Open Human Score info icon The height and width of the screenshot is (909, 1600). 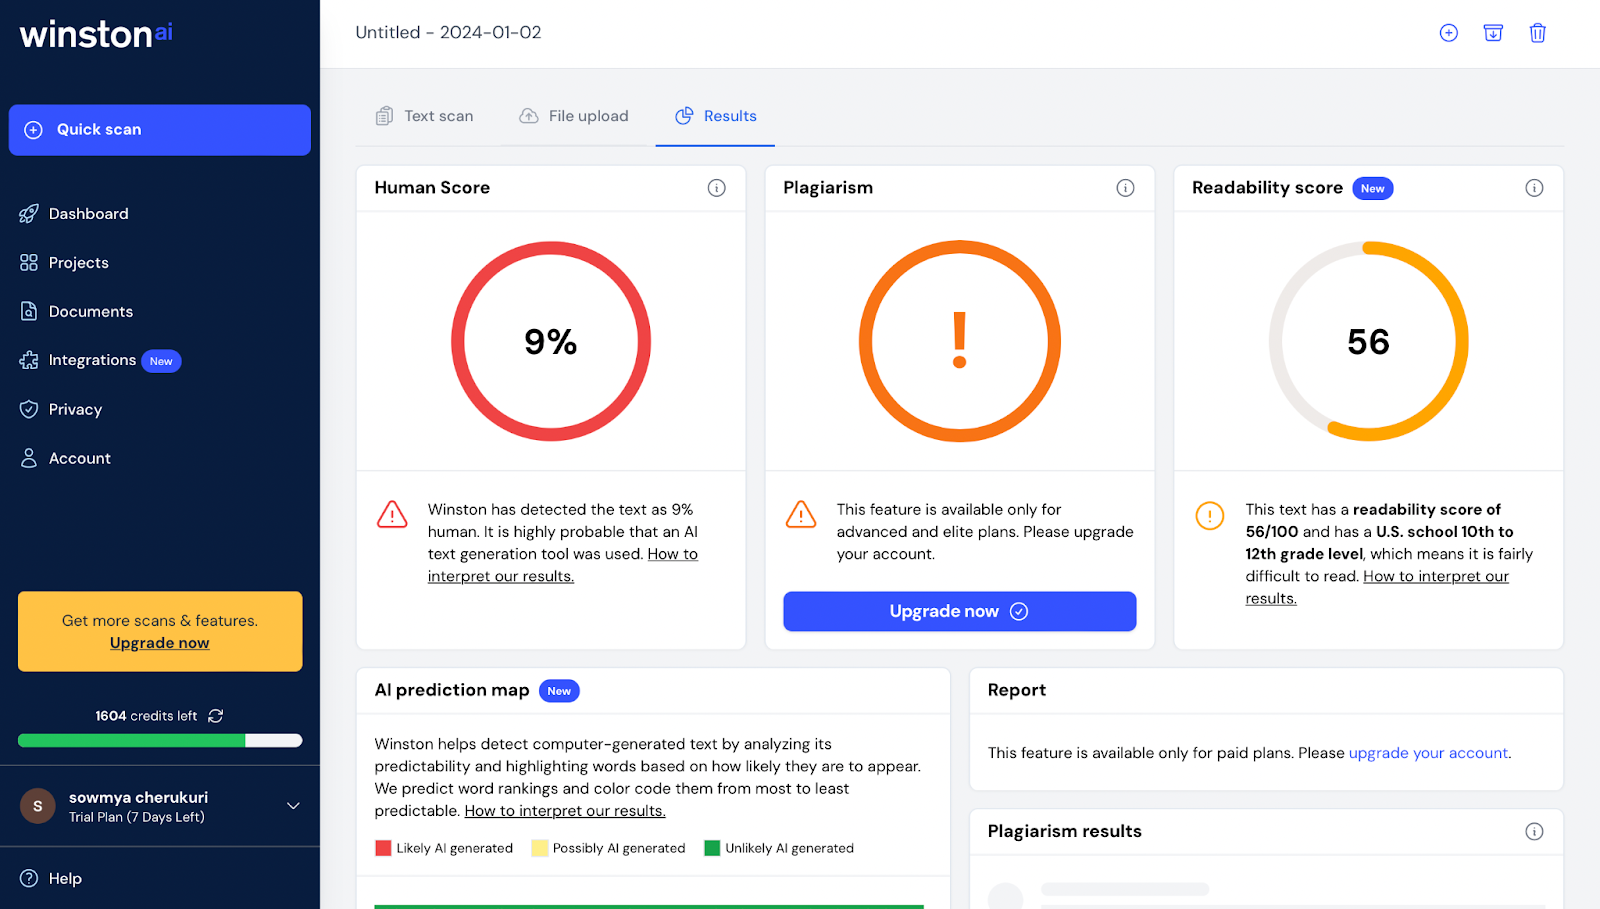717,188
